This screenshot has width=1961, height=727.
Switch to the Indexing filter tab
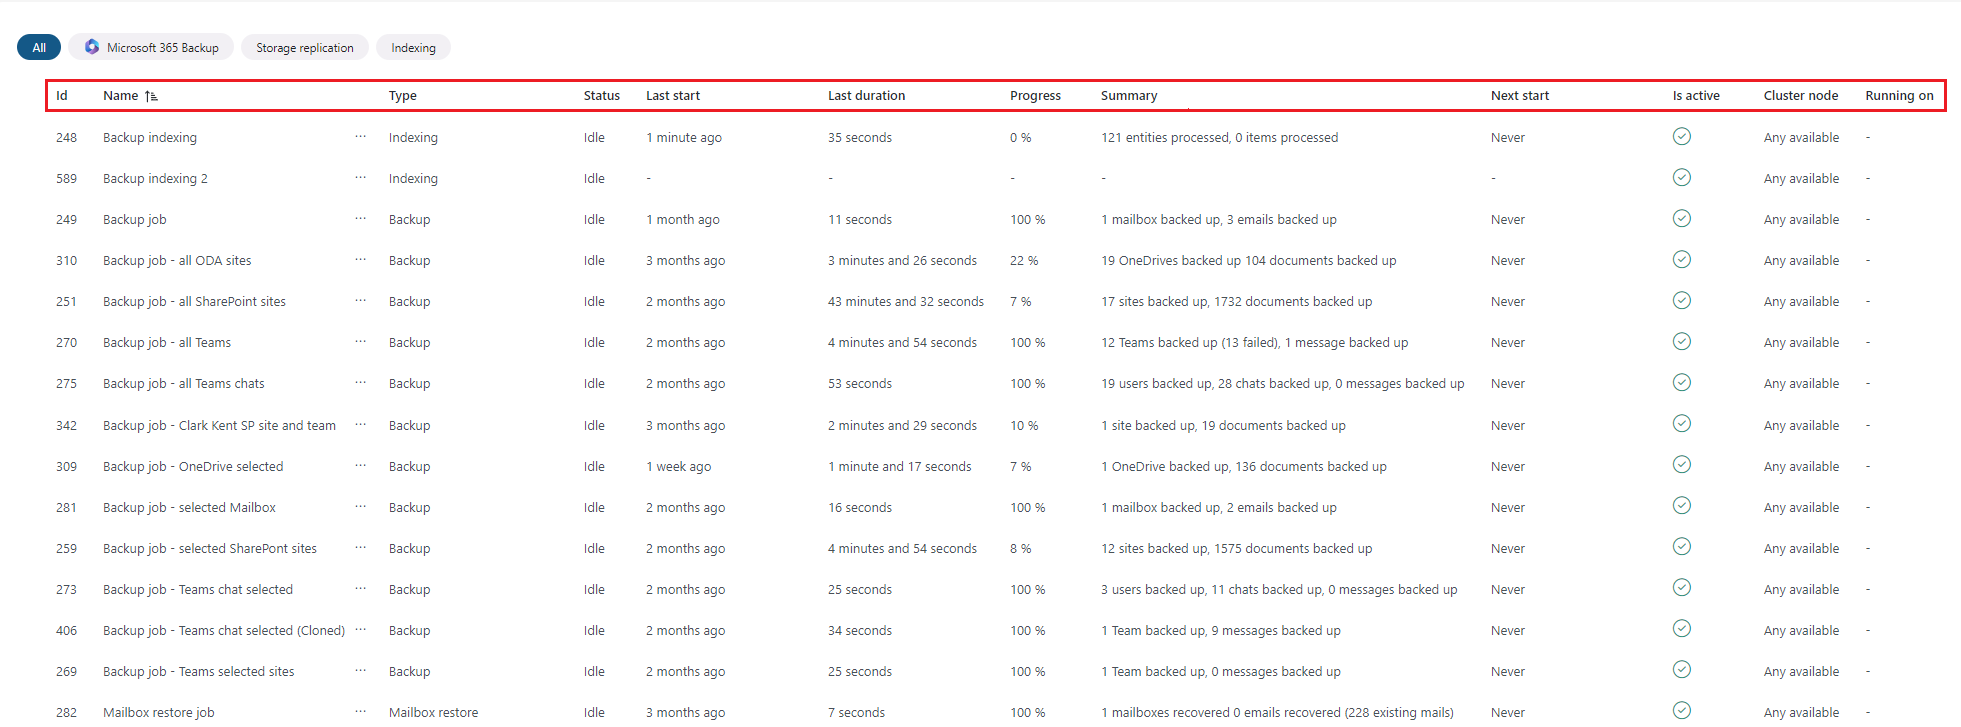point(413,47)
